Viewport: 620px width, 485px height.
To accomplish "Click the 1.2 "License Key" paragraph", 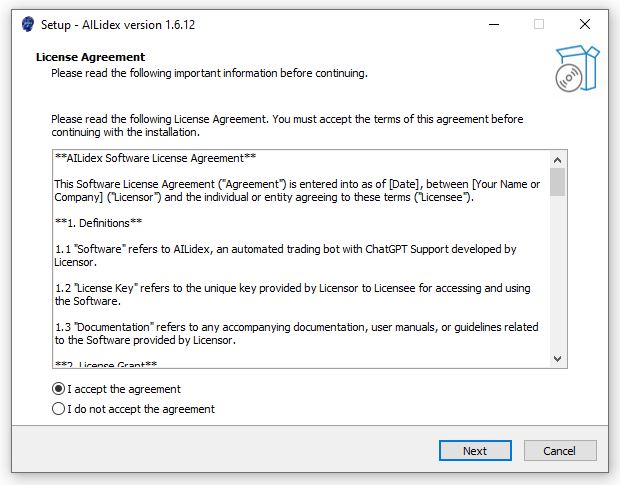I will (293, 294).
